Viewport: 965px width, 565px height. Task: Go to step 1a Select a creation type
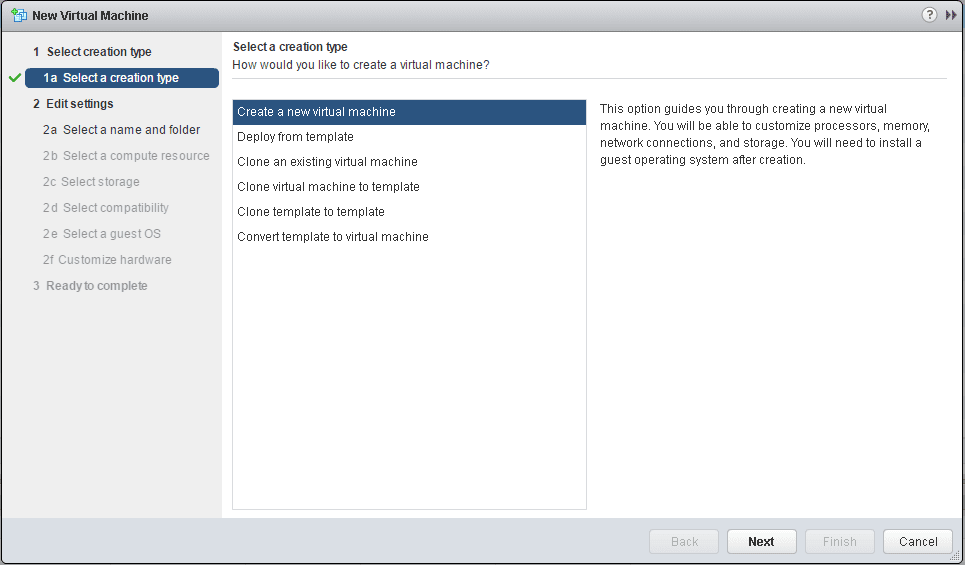121,78
